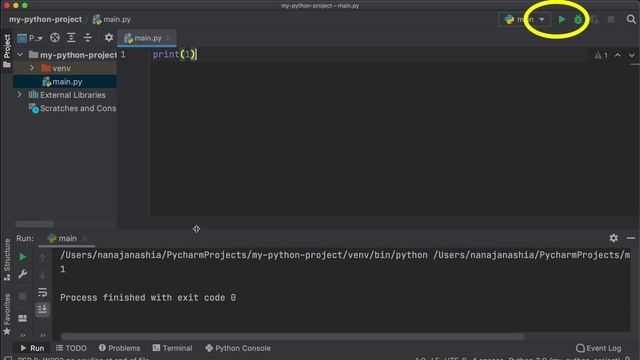
Task: Open the Python Console tab
Action: coord(238,348)
